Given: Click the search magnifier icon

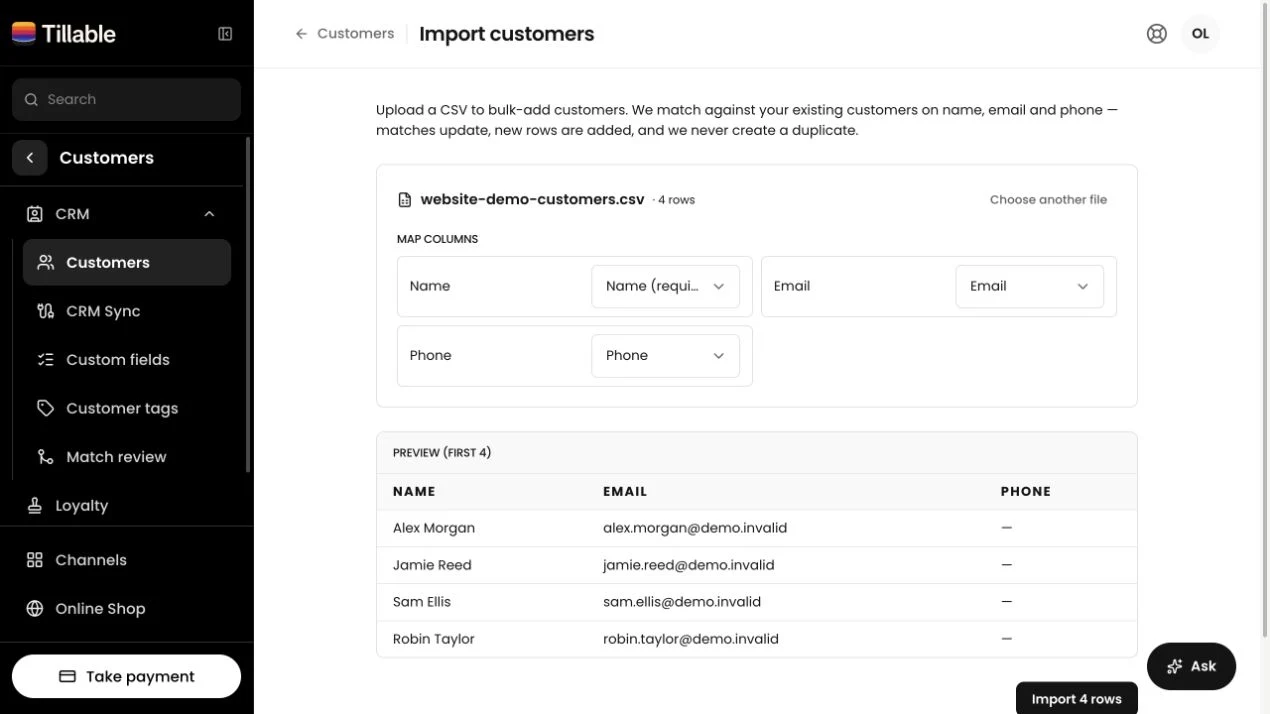Looking at the screenshot, I should pos(32,100).
